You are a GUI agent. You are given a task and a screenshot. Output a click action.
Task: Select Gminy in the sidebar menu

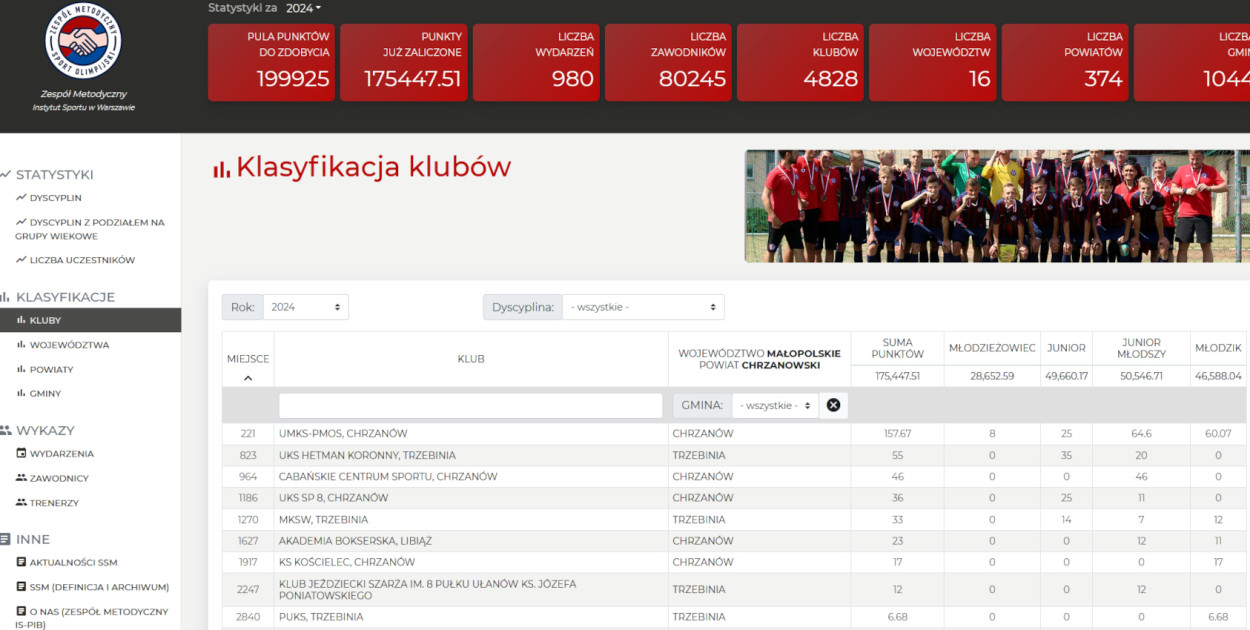[45, 393]
